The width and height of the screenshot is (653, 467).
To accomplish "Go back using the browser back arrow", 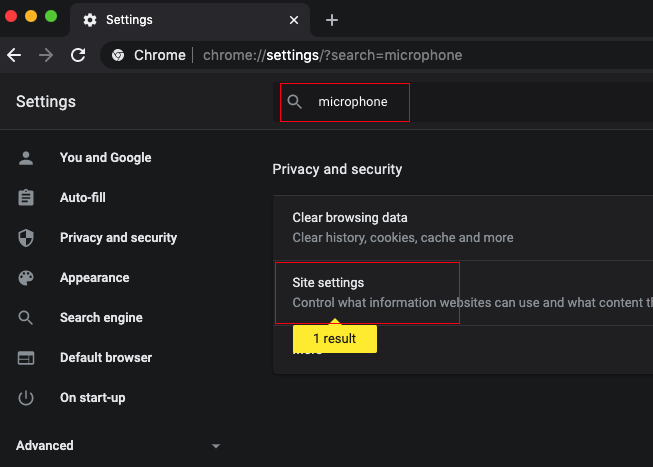I will pos(14,55).
